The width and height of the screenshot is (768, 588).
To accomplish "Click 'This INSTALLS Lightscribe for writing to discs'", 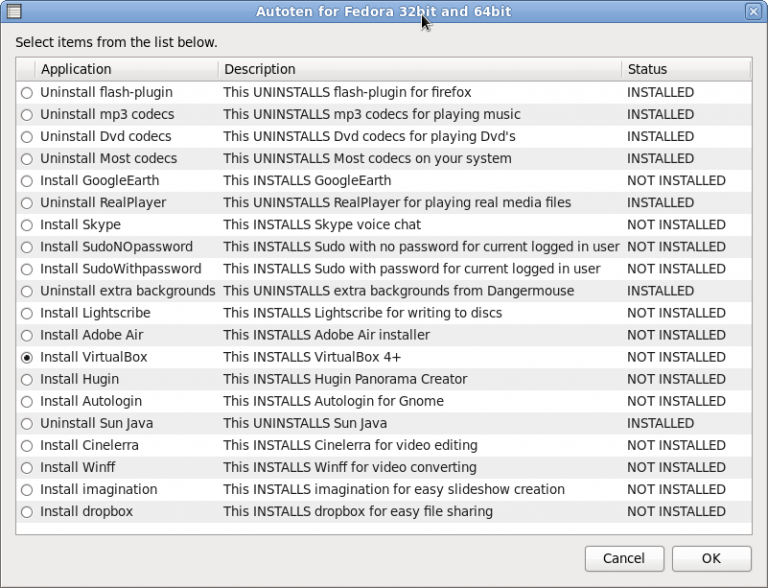I will click(362, 313).
